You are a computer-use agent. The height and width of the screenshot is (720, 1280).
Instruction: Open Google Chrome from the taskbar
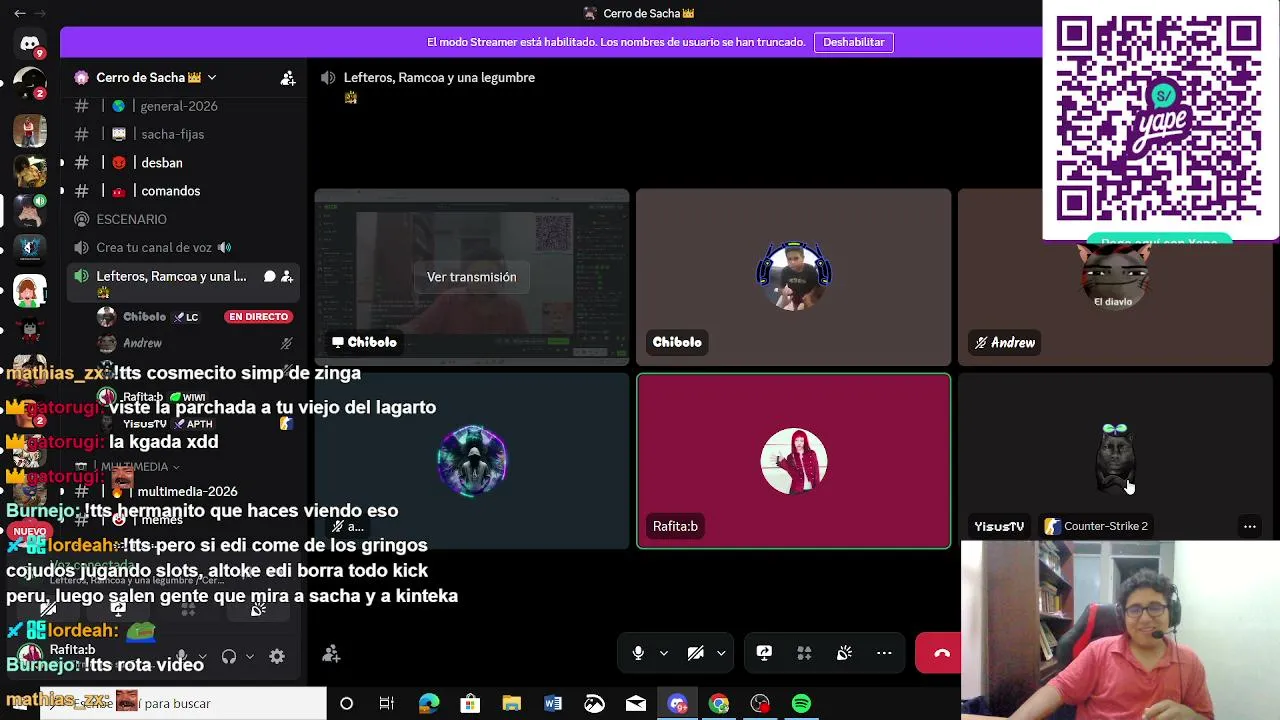[719, 704]
